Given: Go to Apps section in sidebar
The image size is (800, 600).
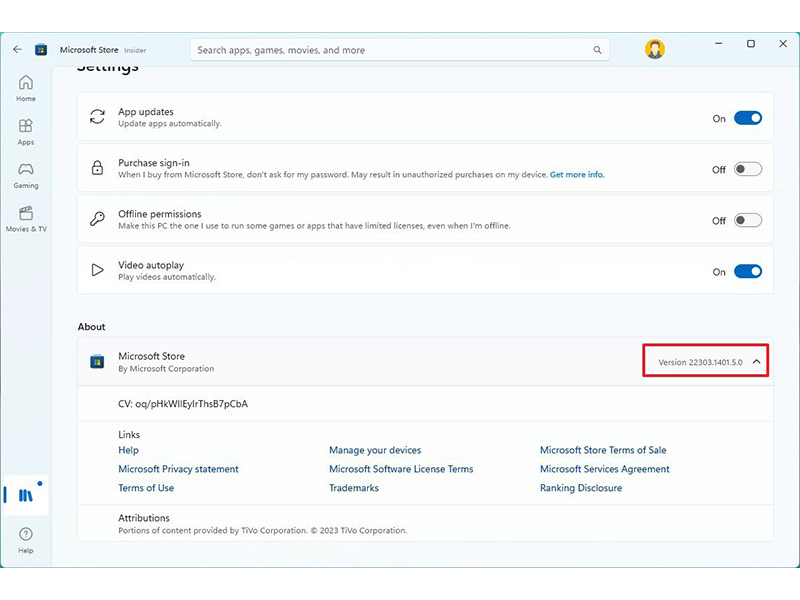Looking at the screenshot, I should pos(26,131).
